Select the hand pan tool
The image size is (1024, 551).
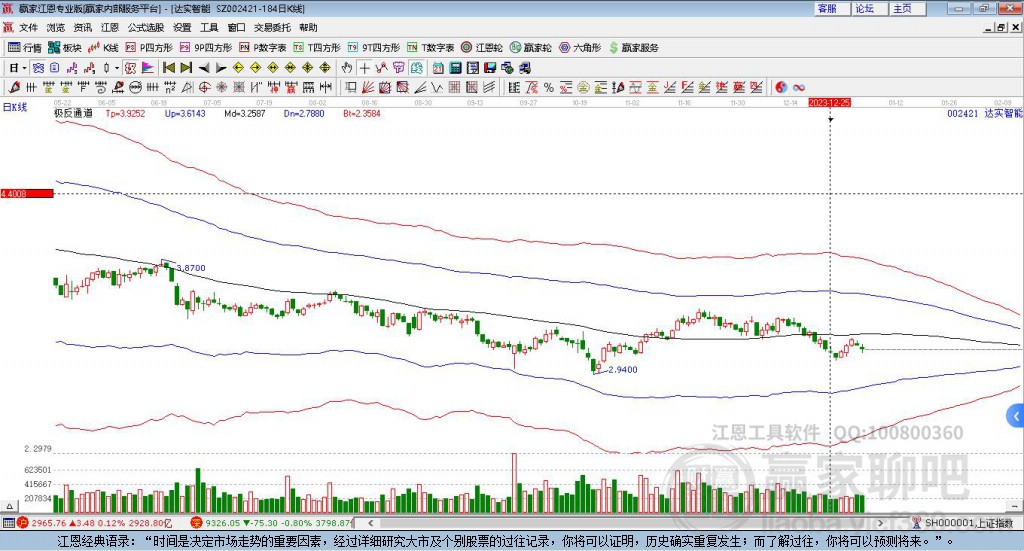click(347, 68)
